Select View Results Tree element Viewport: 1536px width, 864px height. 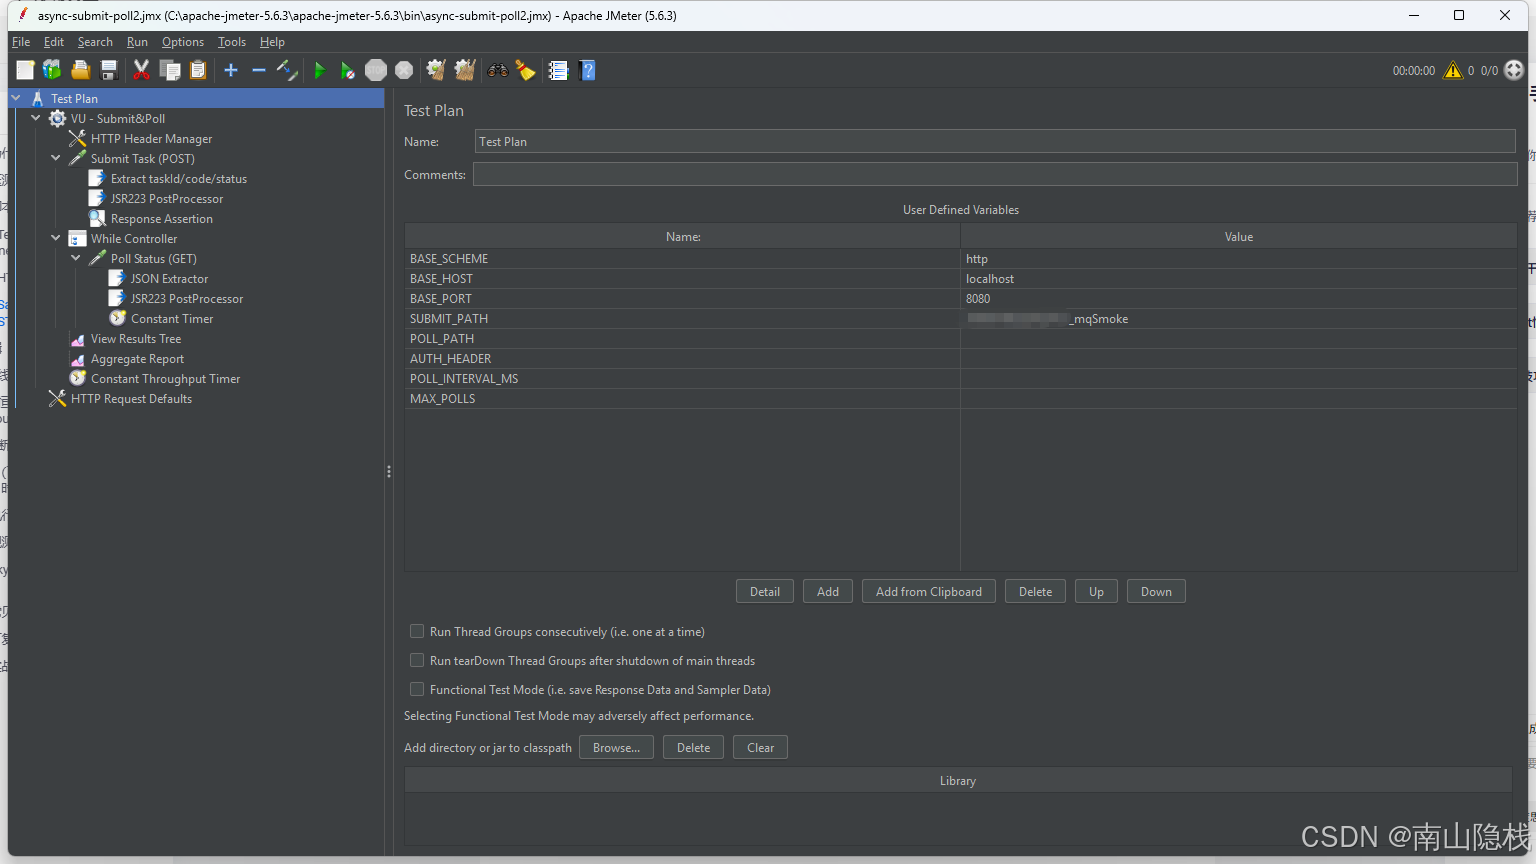tap(136, 339)
